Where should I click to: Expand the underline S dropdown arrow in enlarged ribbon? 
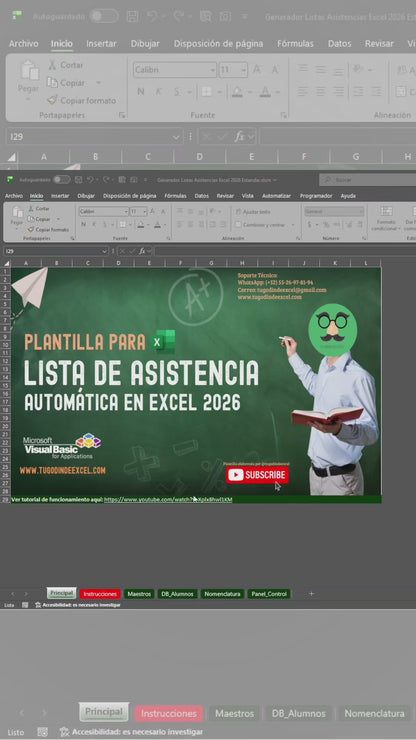pyautogui.click(x=189, y=92)
